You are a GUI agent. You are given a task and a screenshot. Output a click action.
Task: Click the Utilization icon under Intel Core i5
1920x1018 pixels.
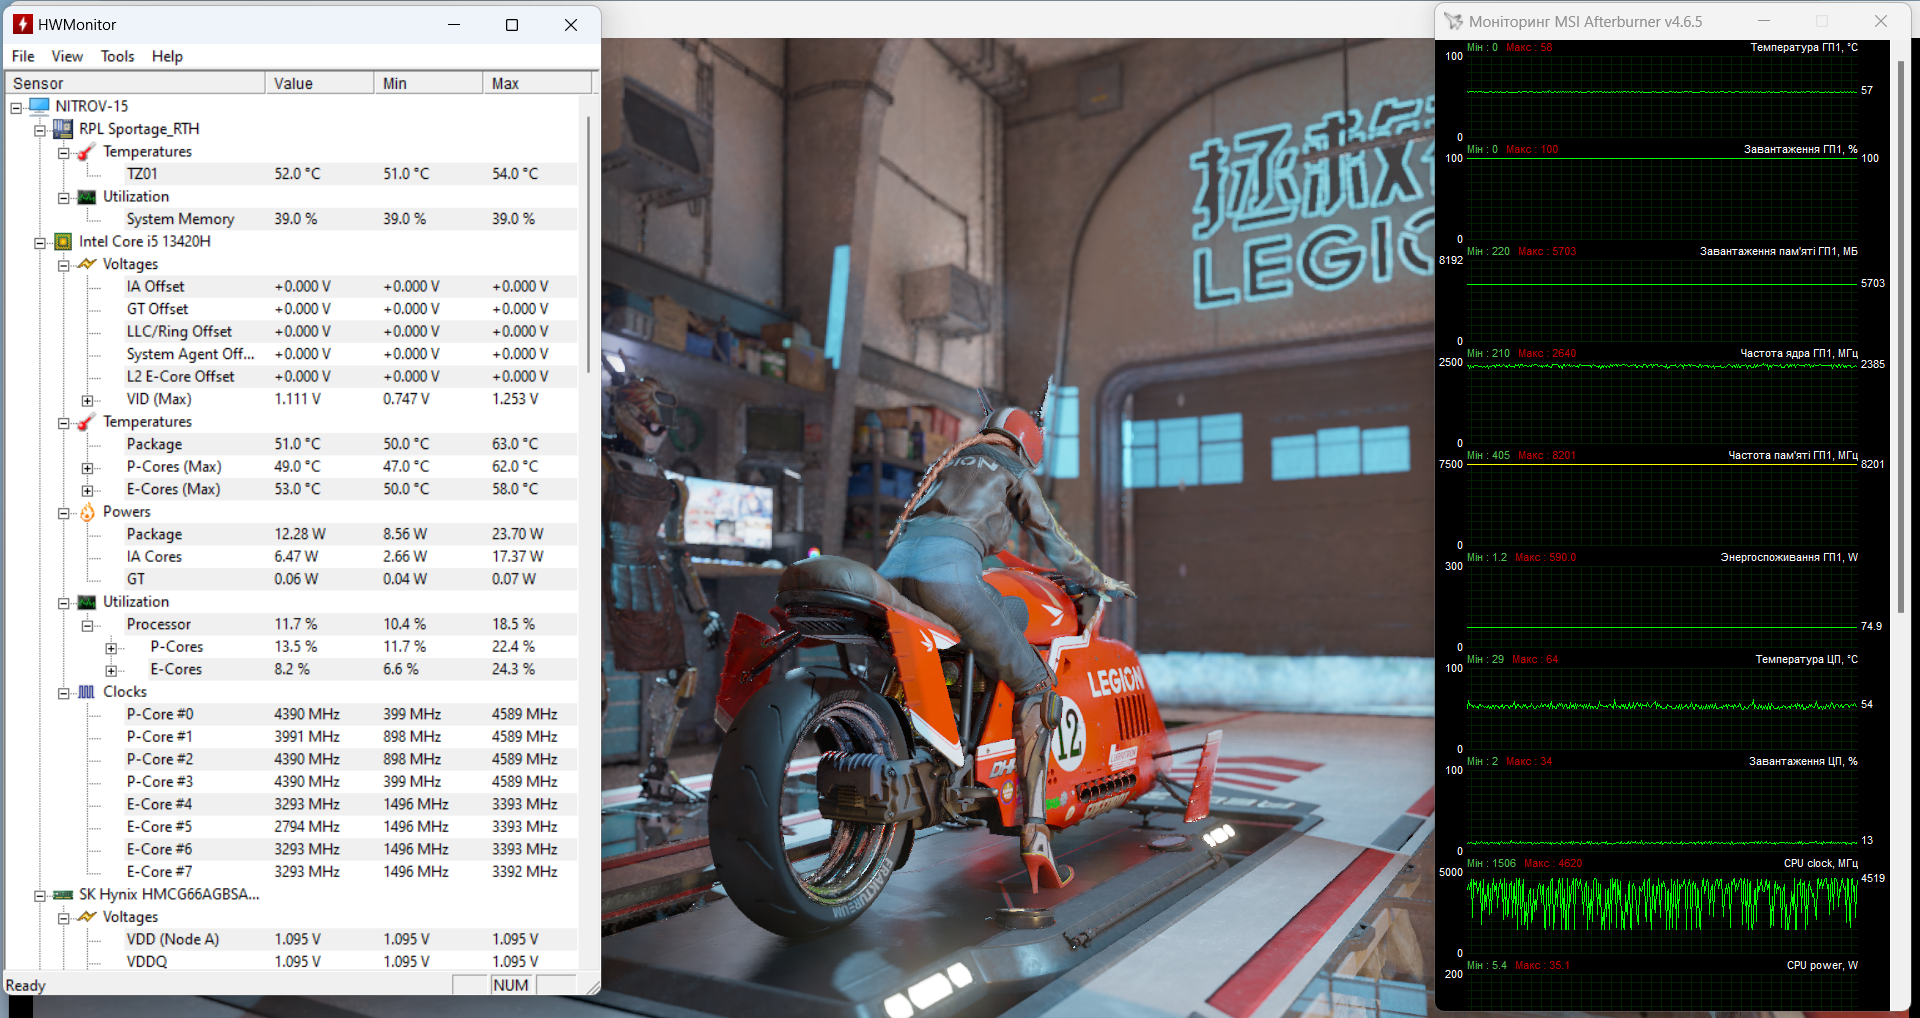click(x=87, y=602)
